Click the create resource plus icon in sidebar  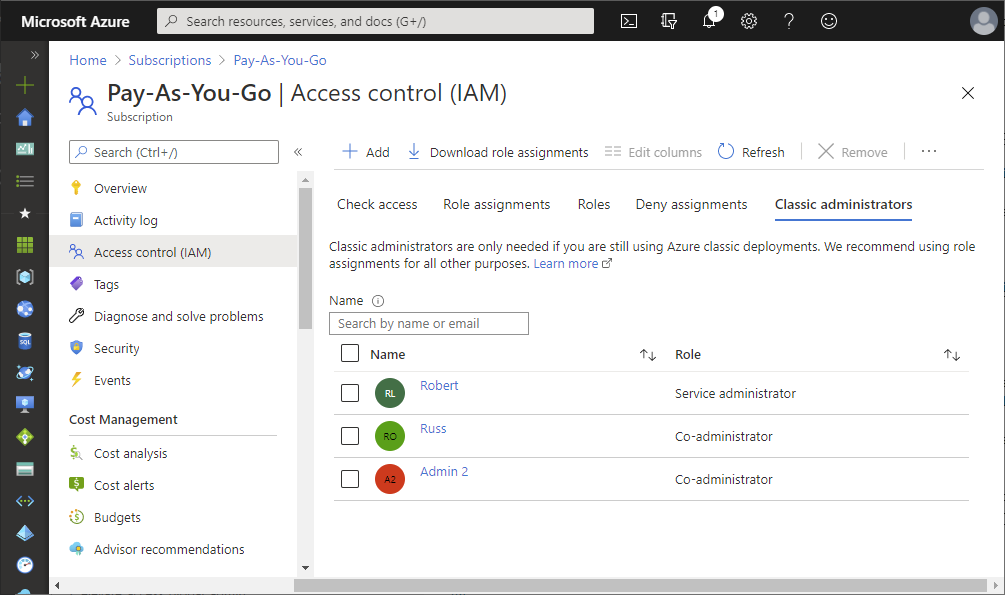[x=25, y=86]
